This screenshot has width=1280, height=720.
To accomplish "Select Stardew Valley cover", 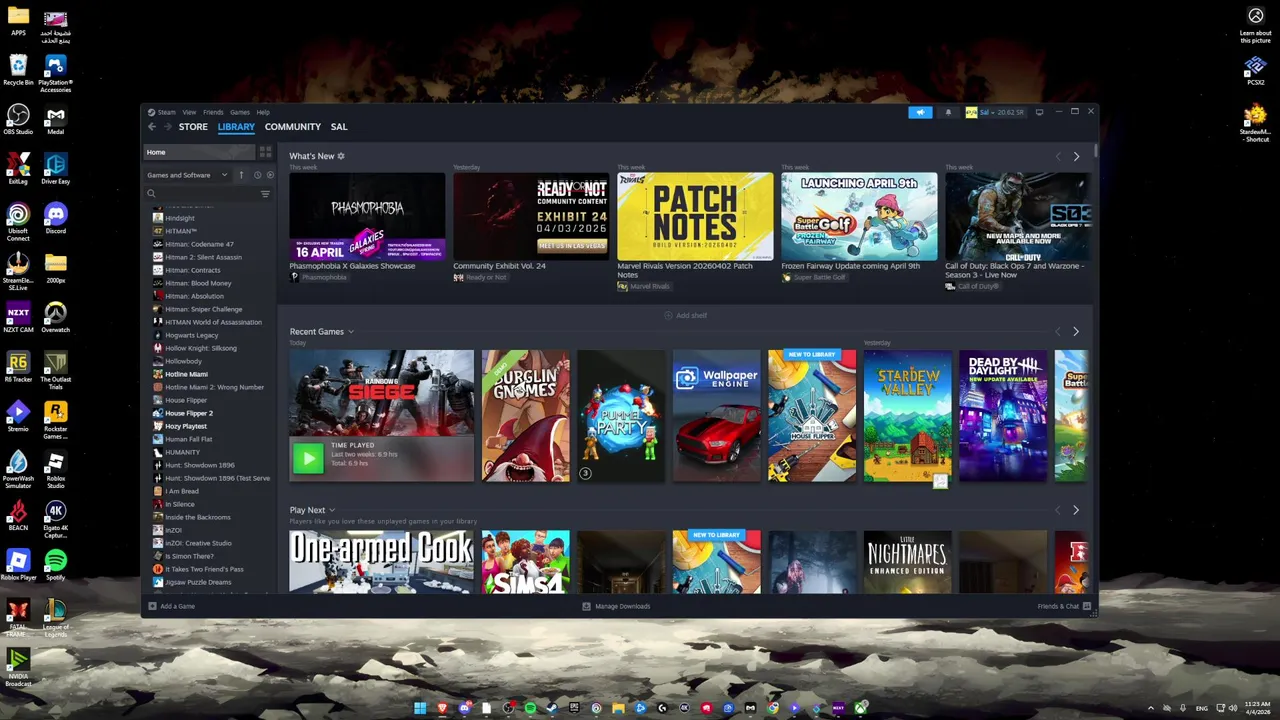I will click(x=908, y=416).
